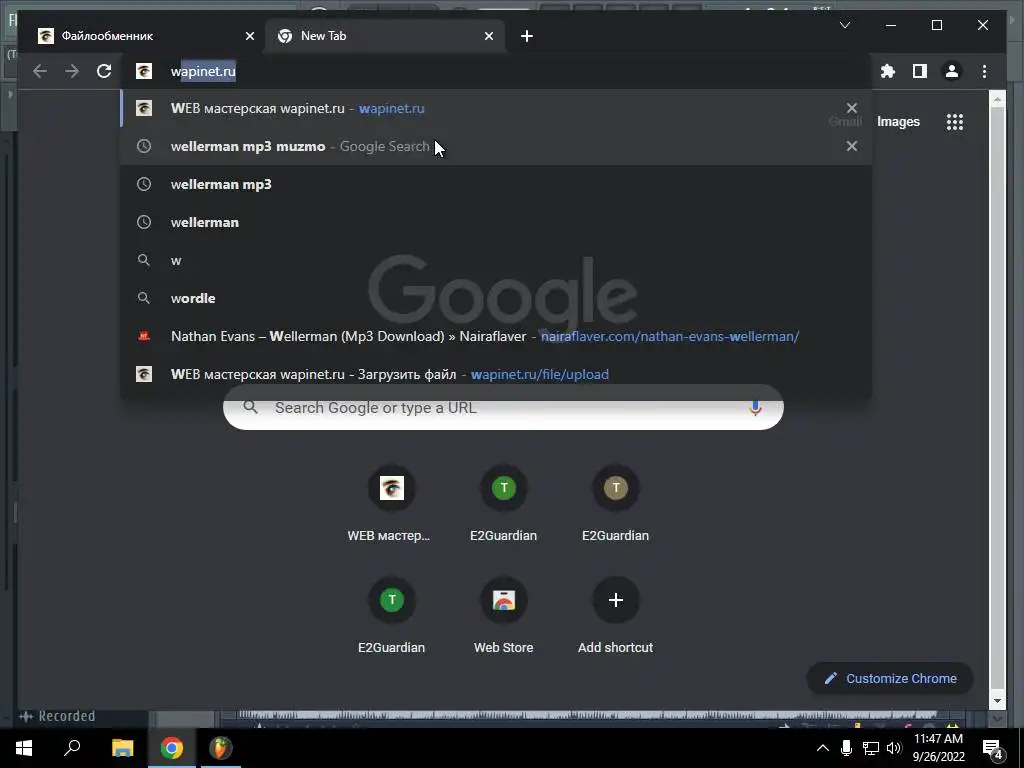Open the Nathan Evans Wellerman Nairaflaver suggestion
This screenshot has width=1024, height=768.
(496, 336)
